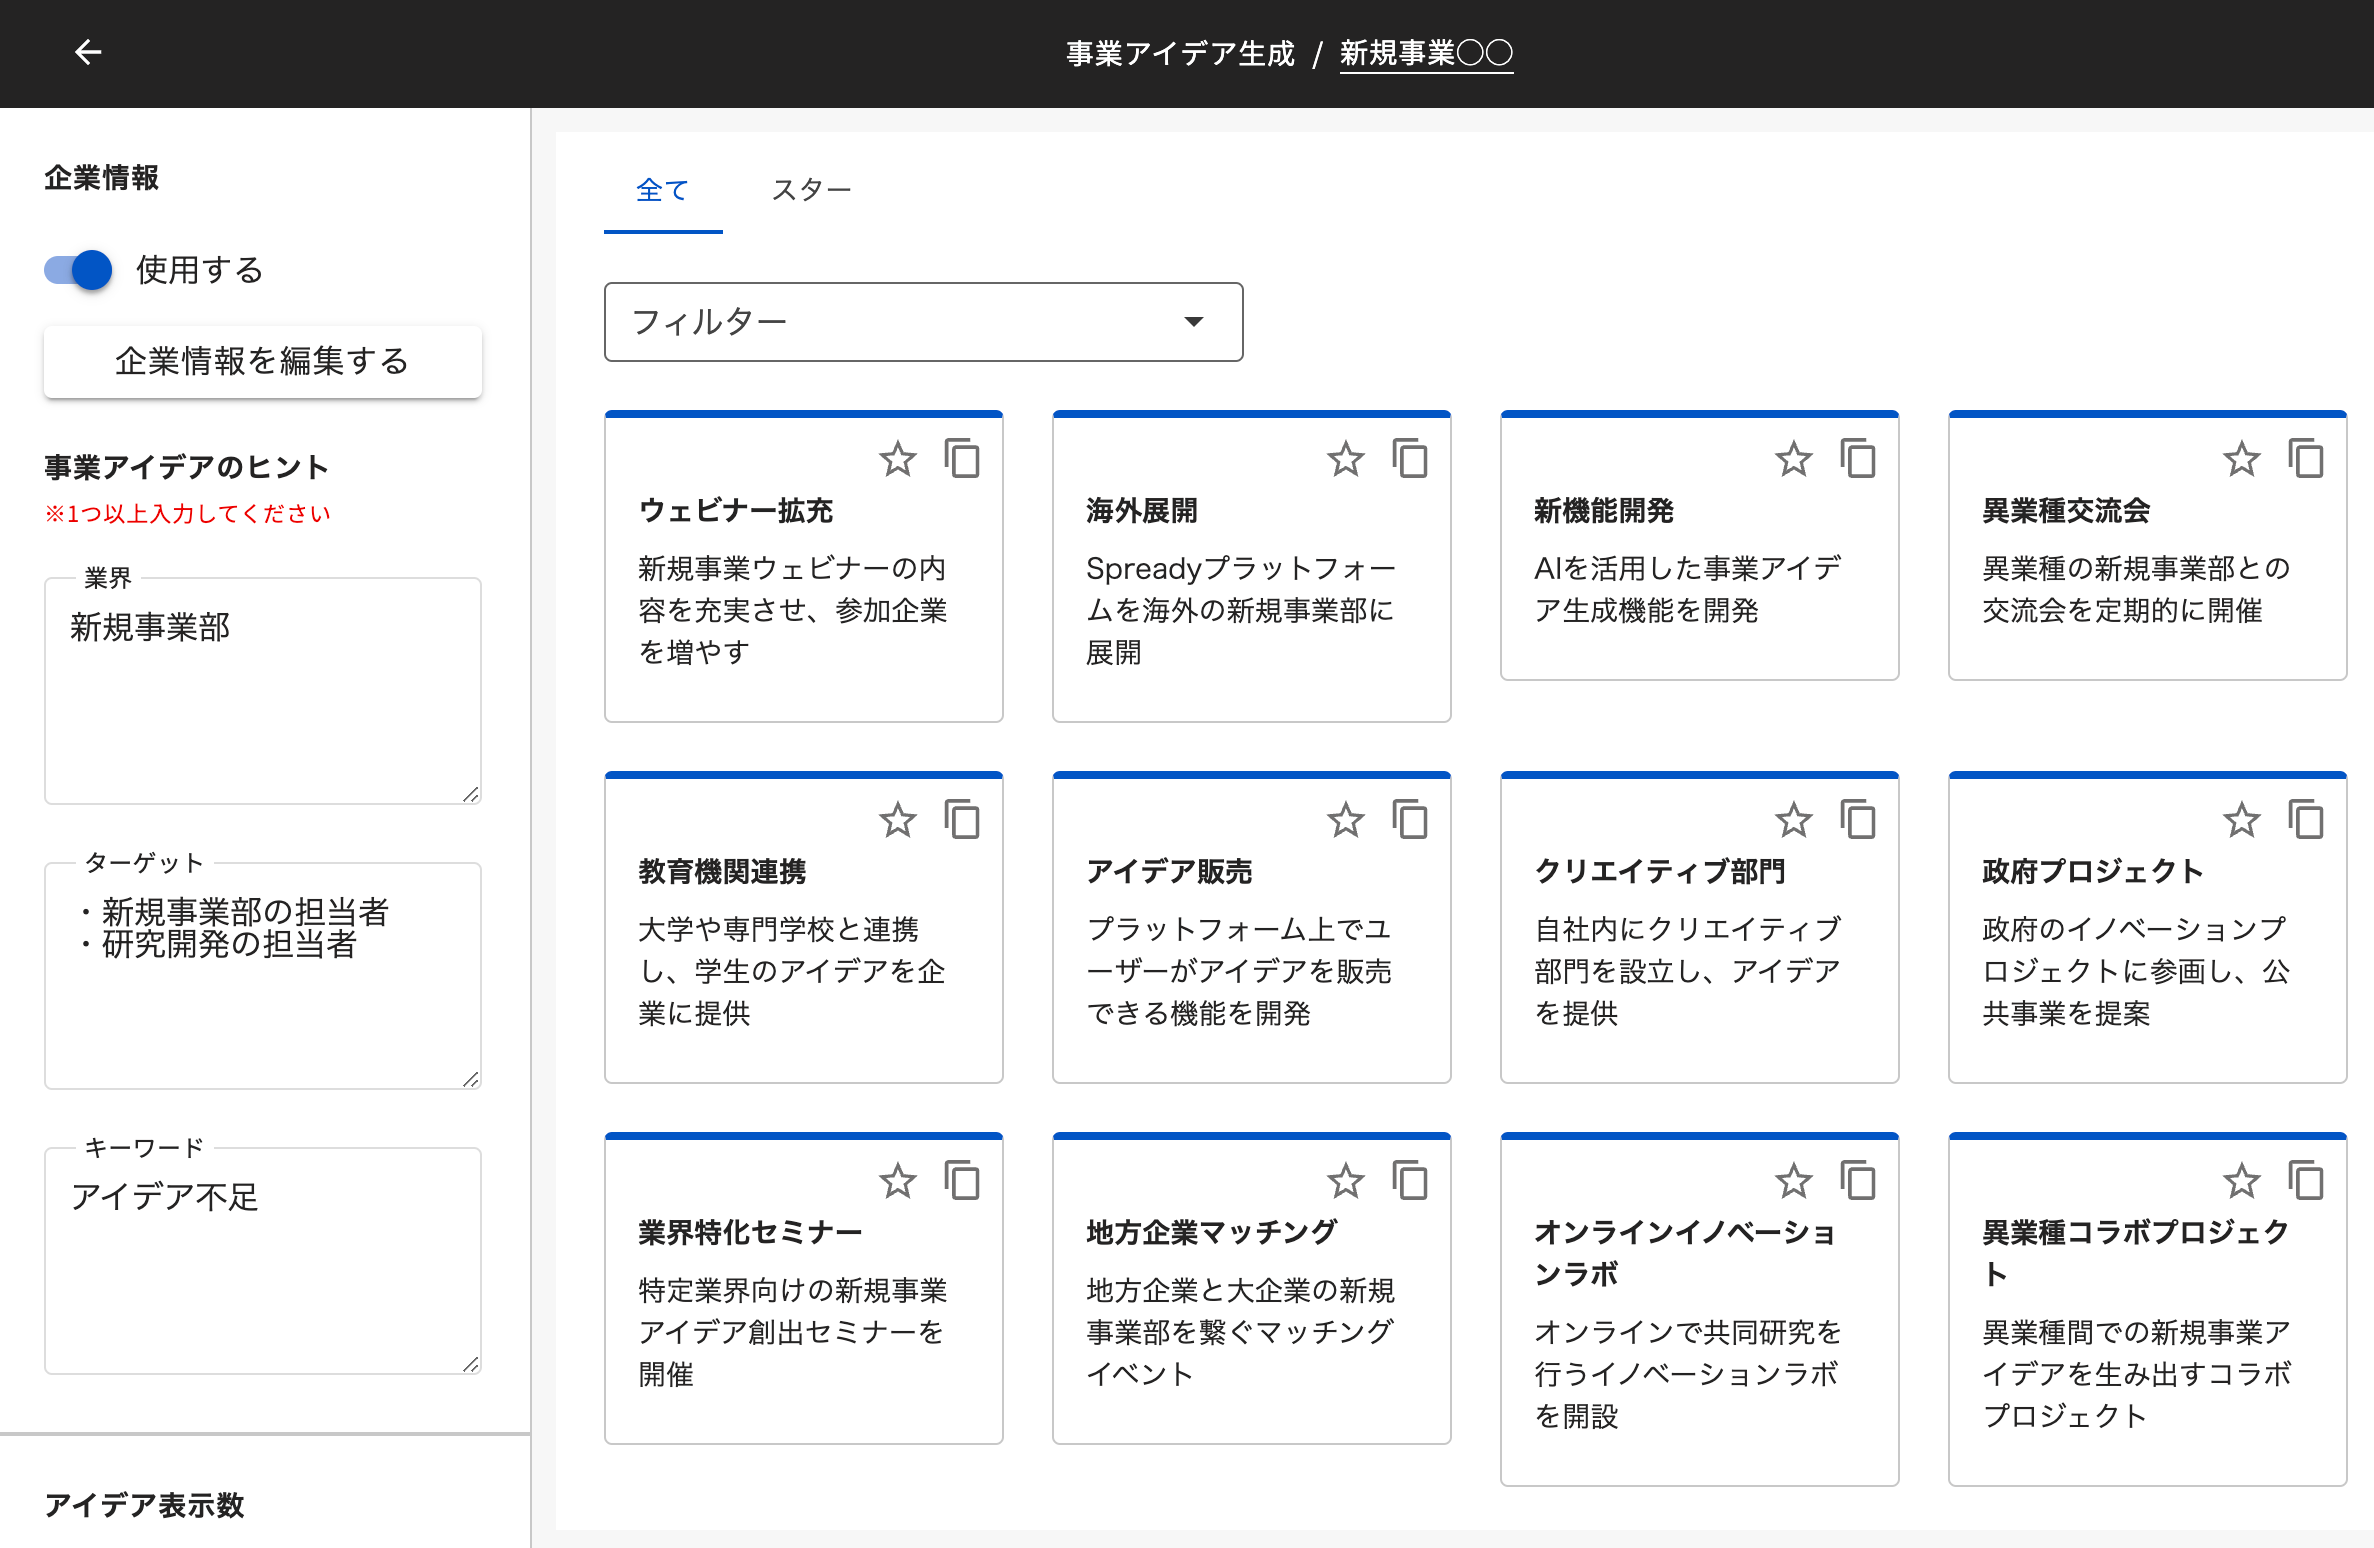
Task: Copy the アイデア販売 idea card
Action: point(1410,821)
